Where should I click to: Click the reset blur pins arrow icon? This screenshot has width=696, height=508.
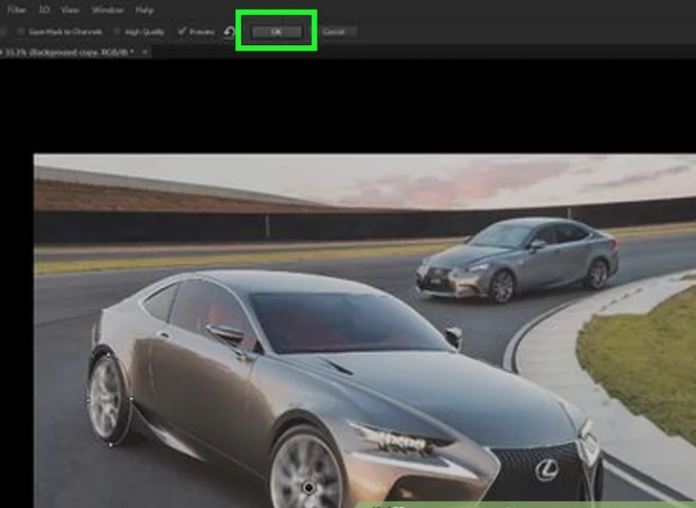(229, 32)
